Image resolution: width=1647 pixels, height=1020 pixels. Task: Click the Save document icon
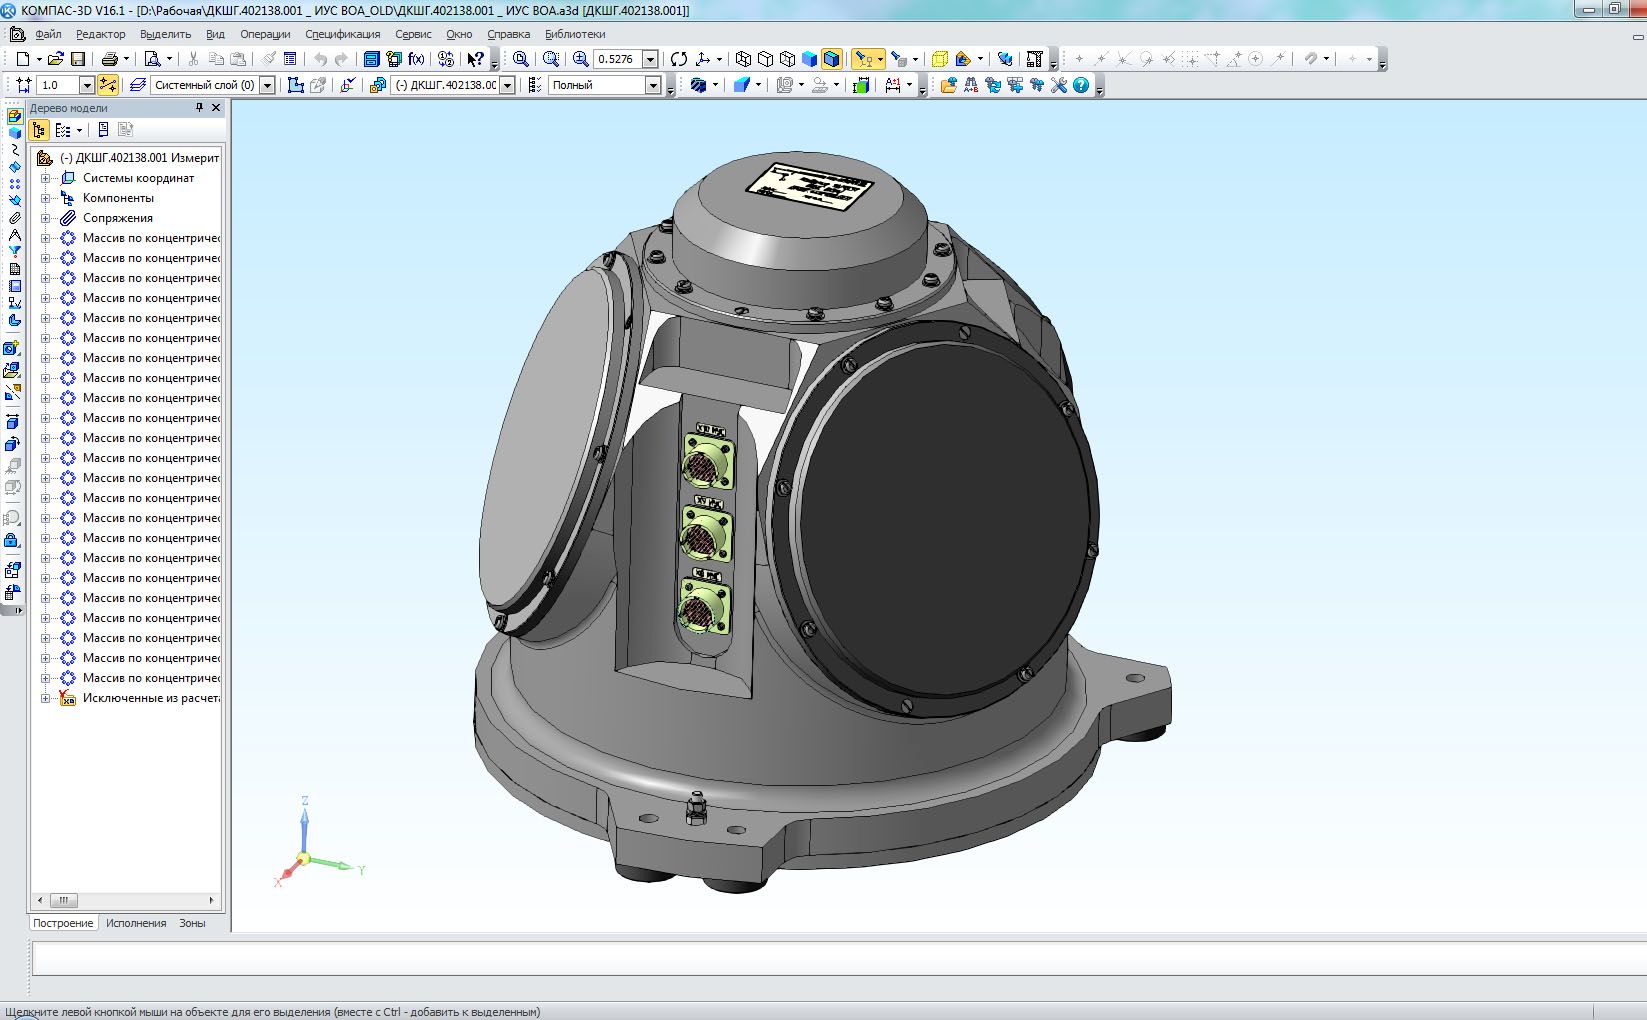click(78, 59)
